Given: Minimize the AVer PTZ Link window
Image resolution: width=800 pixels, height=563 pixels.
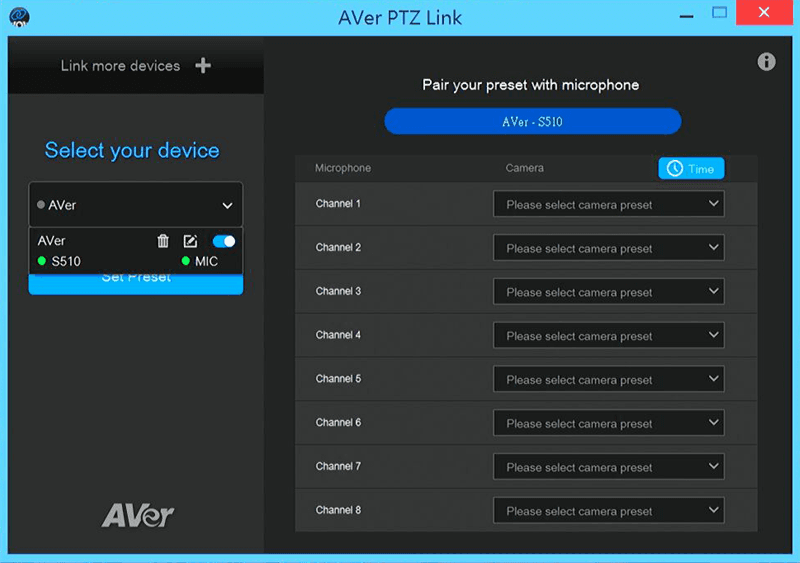Looking at the screenshot, I should click(x=686, y=16).
